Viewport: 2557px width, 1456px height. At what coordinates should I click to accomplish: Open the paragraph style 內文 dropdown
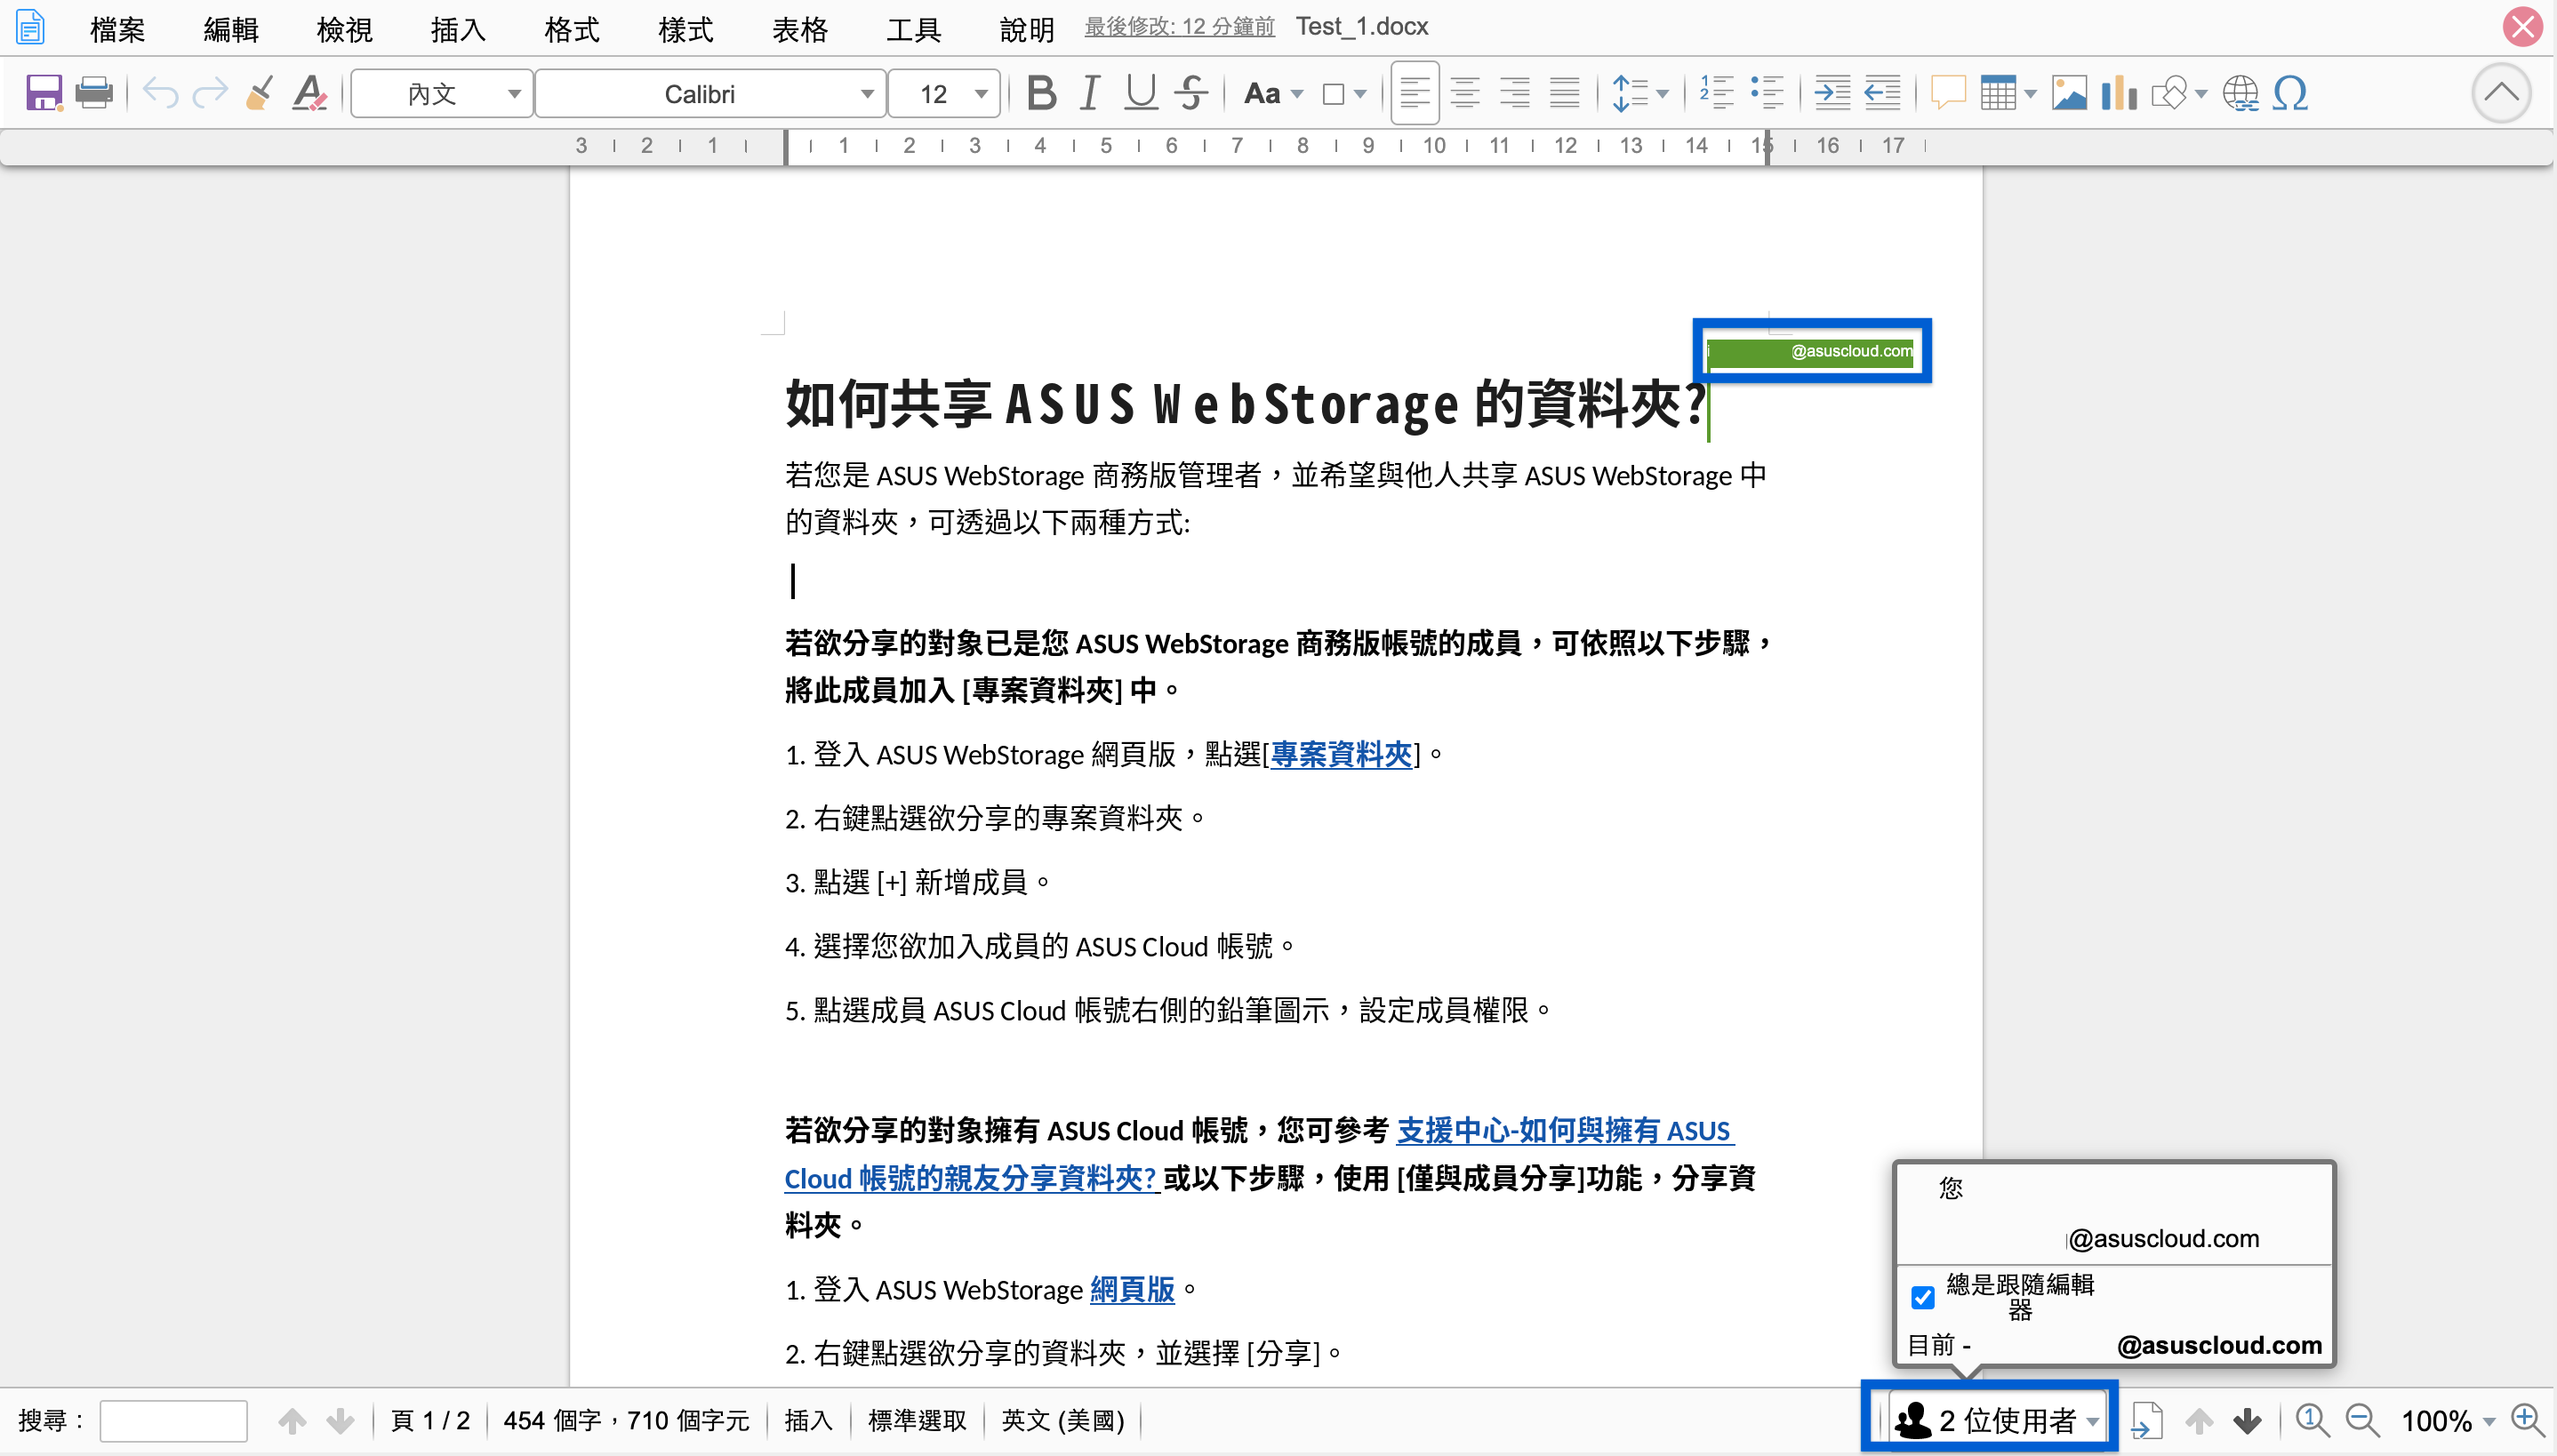click(x=441, y=94)
